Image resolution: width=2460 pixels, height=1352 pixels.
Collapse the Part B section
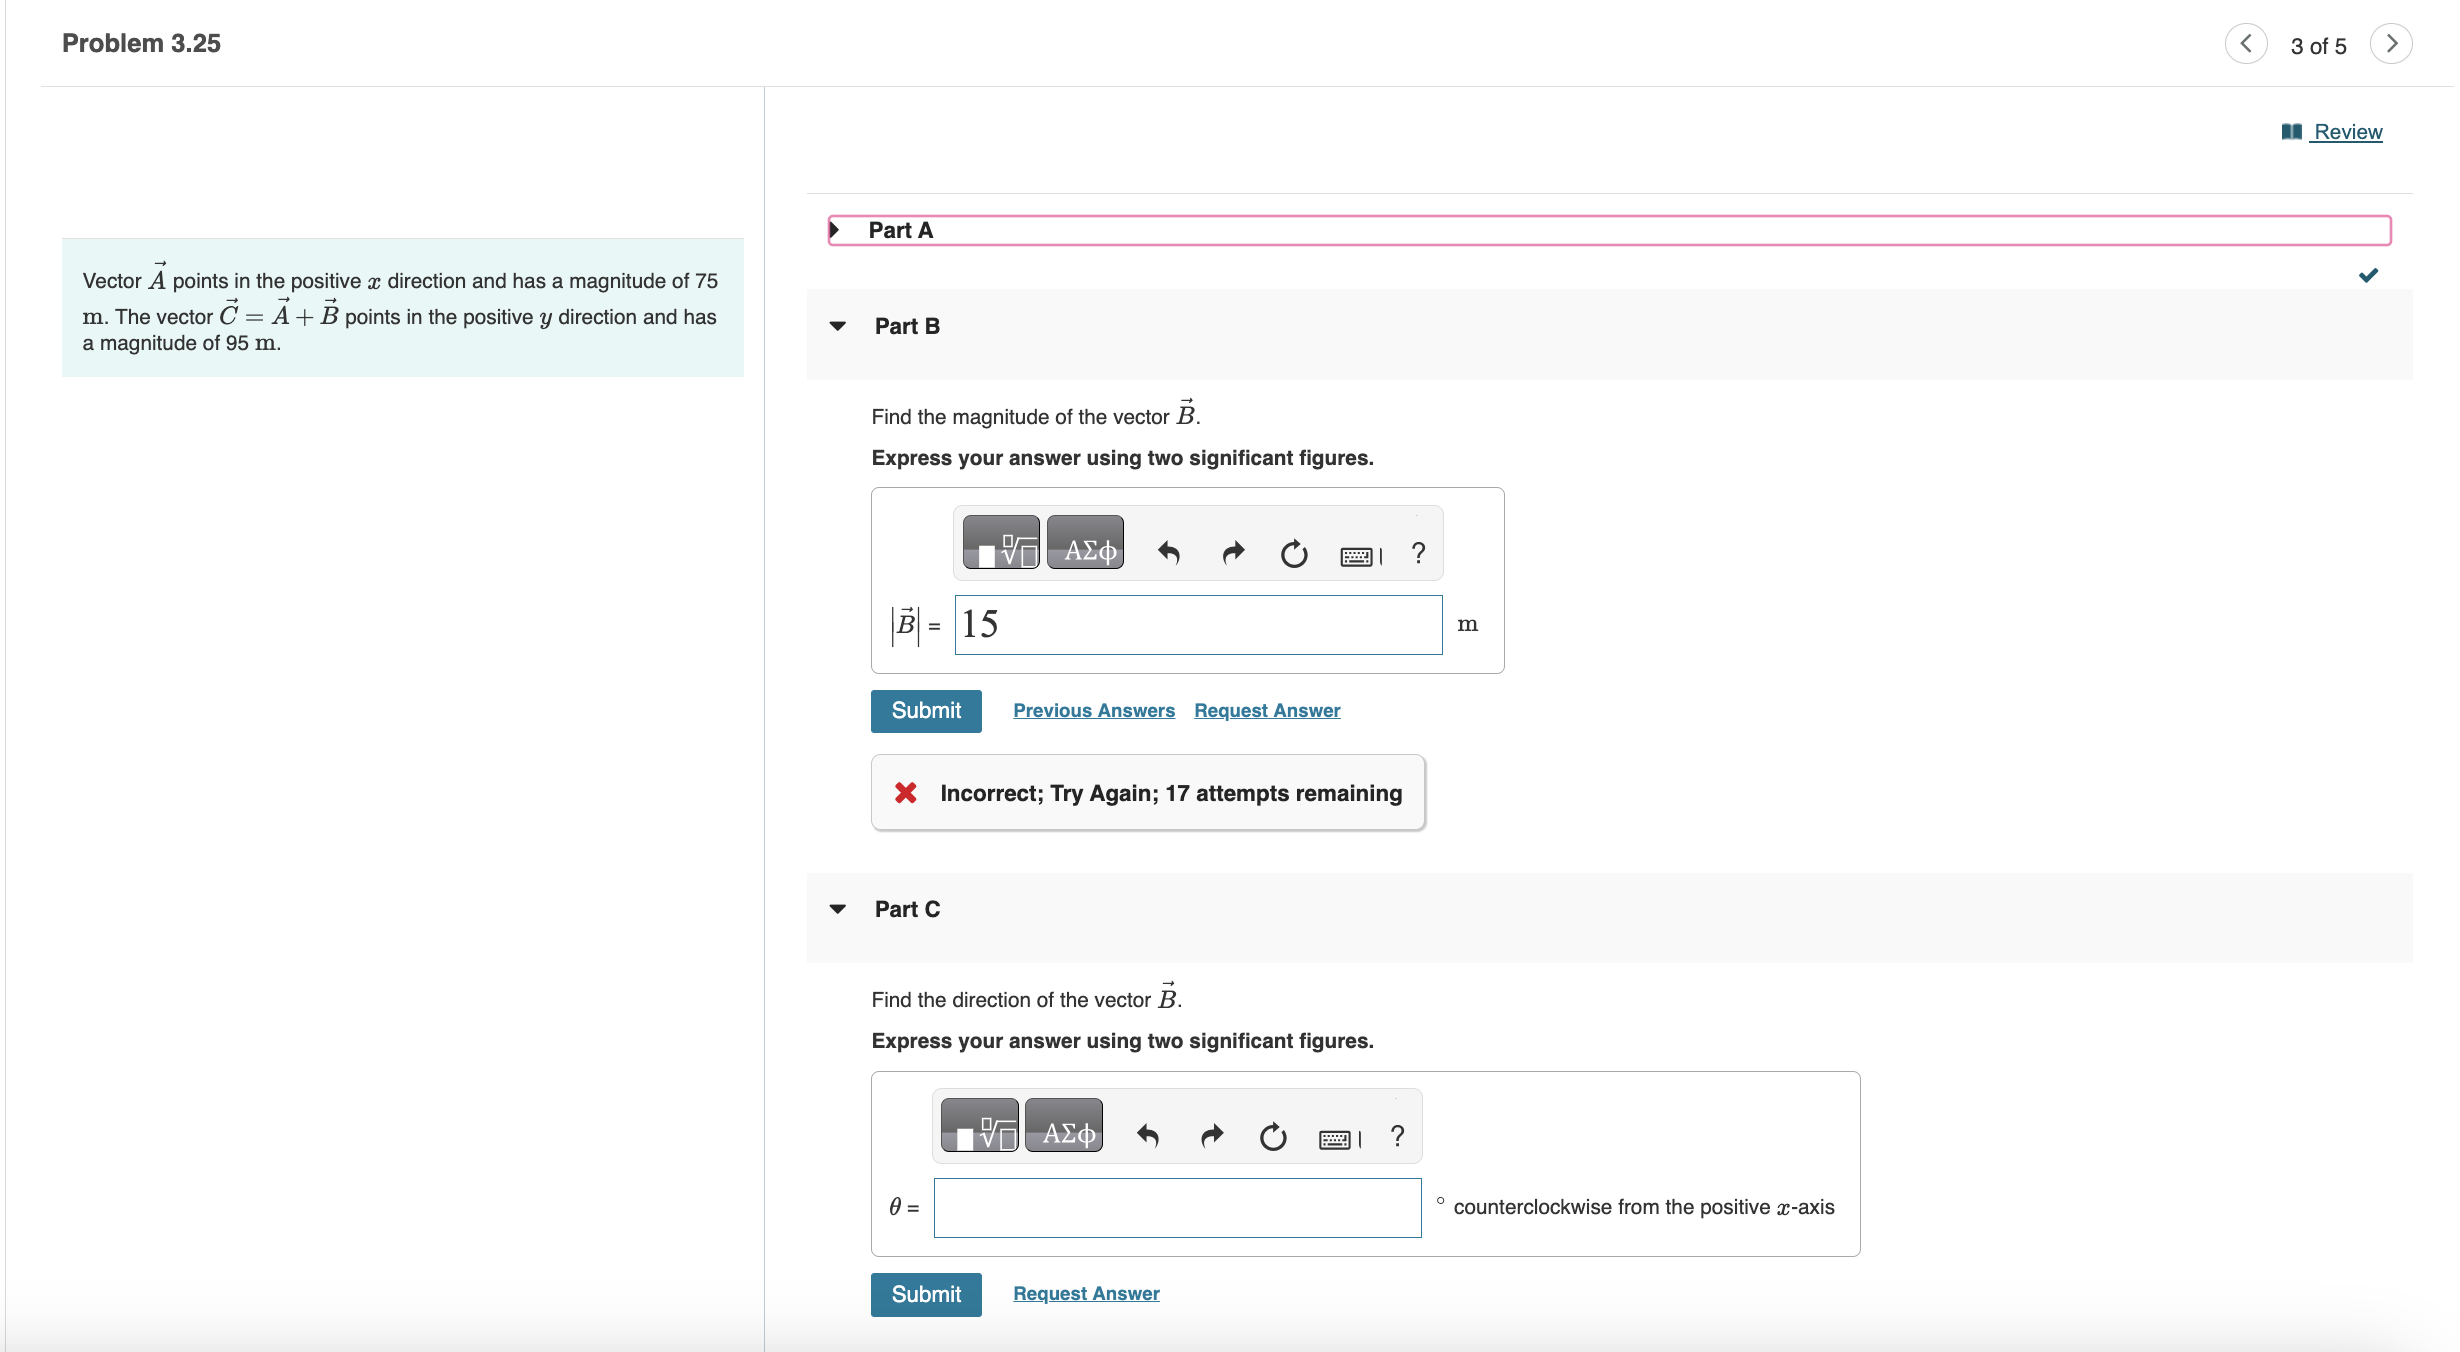click(x=838, y=326)
